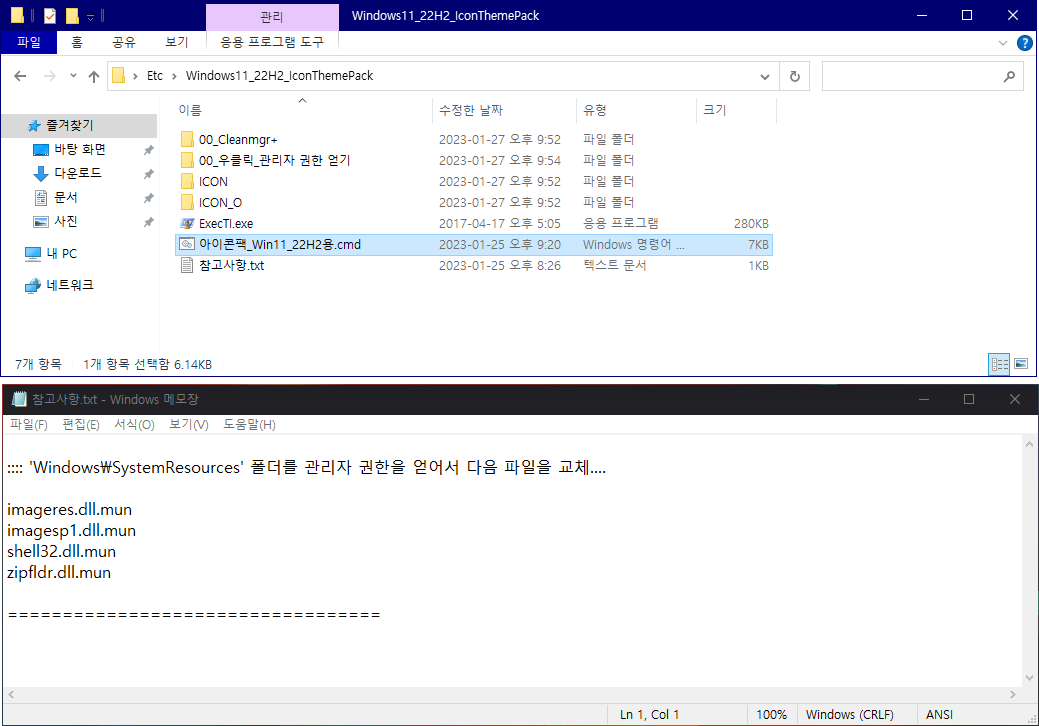Expand the address bar history dropdown
This screenshot has height=726, width=1039.
(x=765, y=76)
